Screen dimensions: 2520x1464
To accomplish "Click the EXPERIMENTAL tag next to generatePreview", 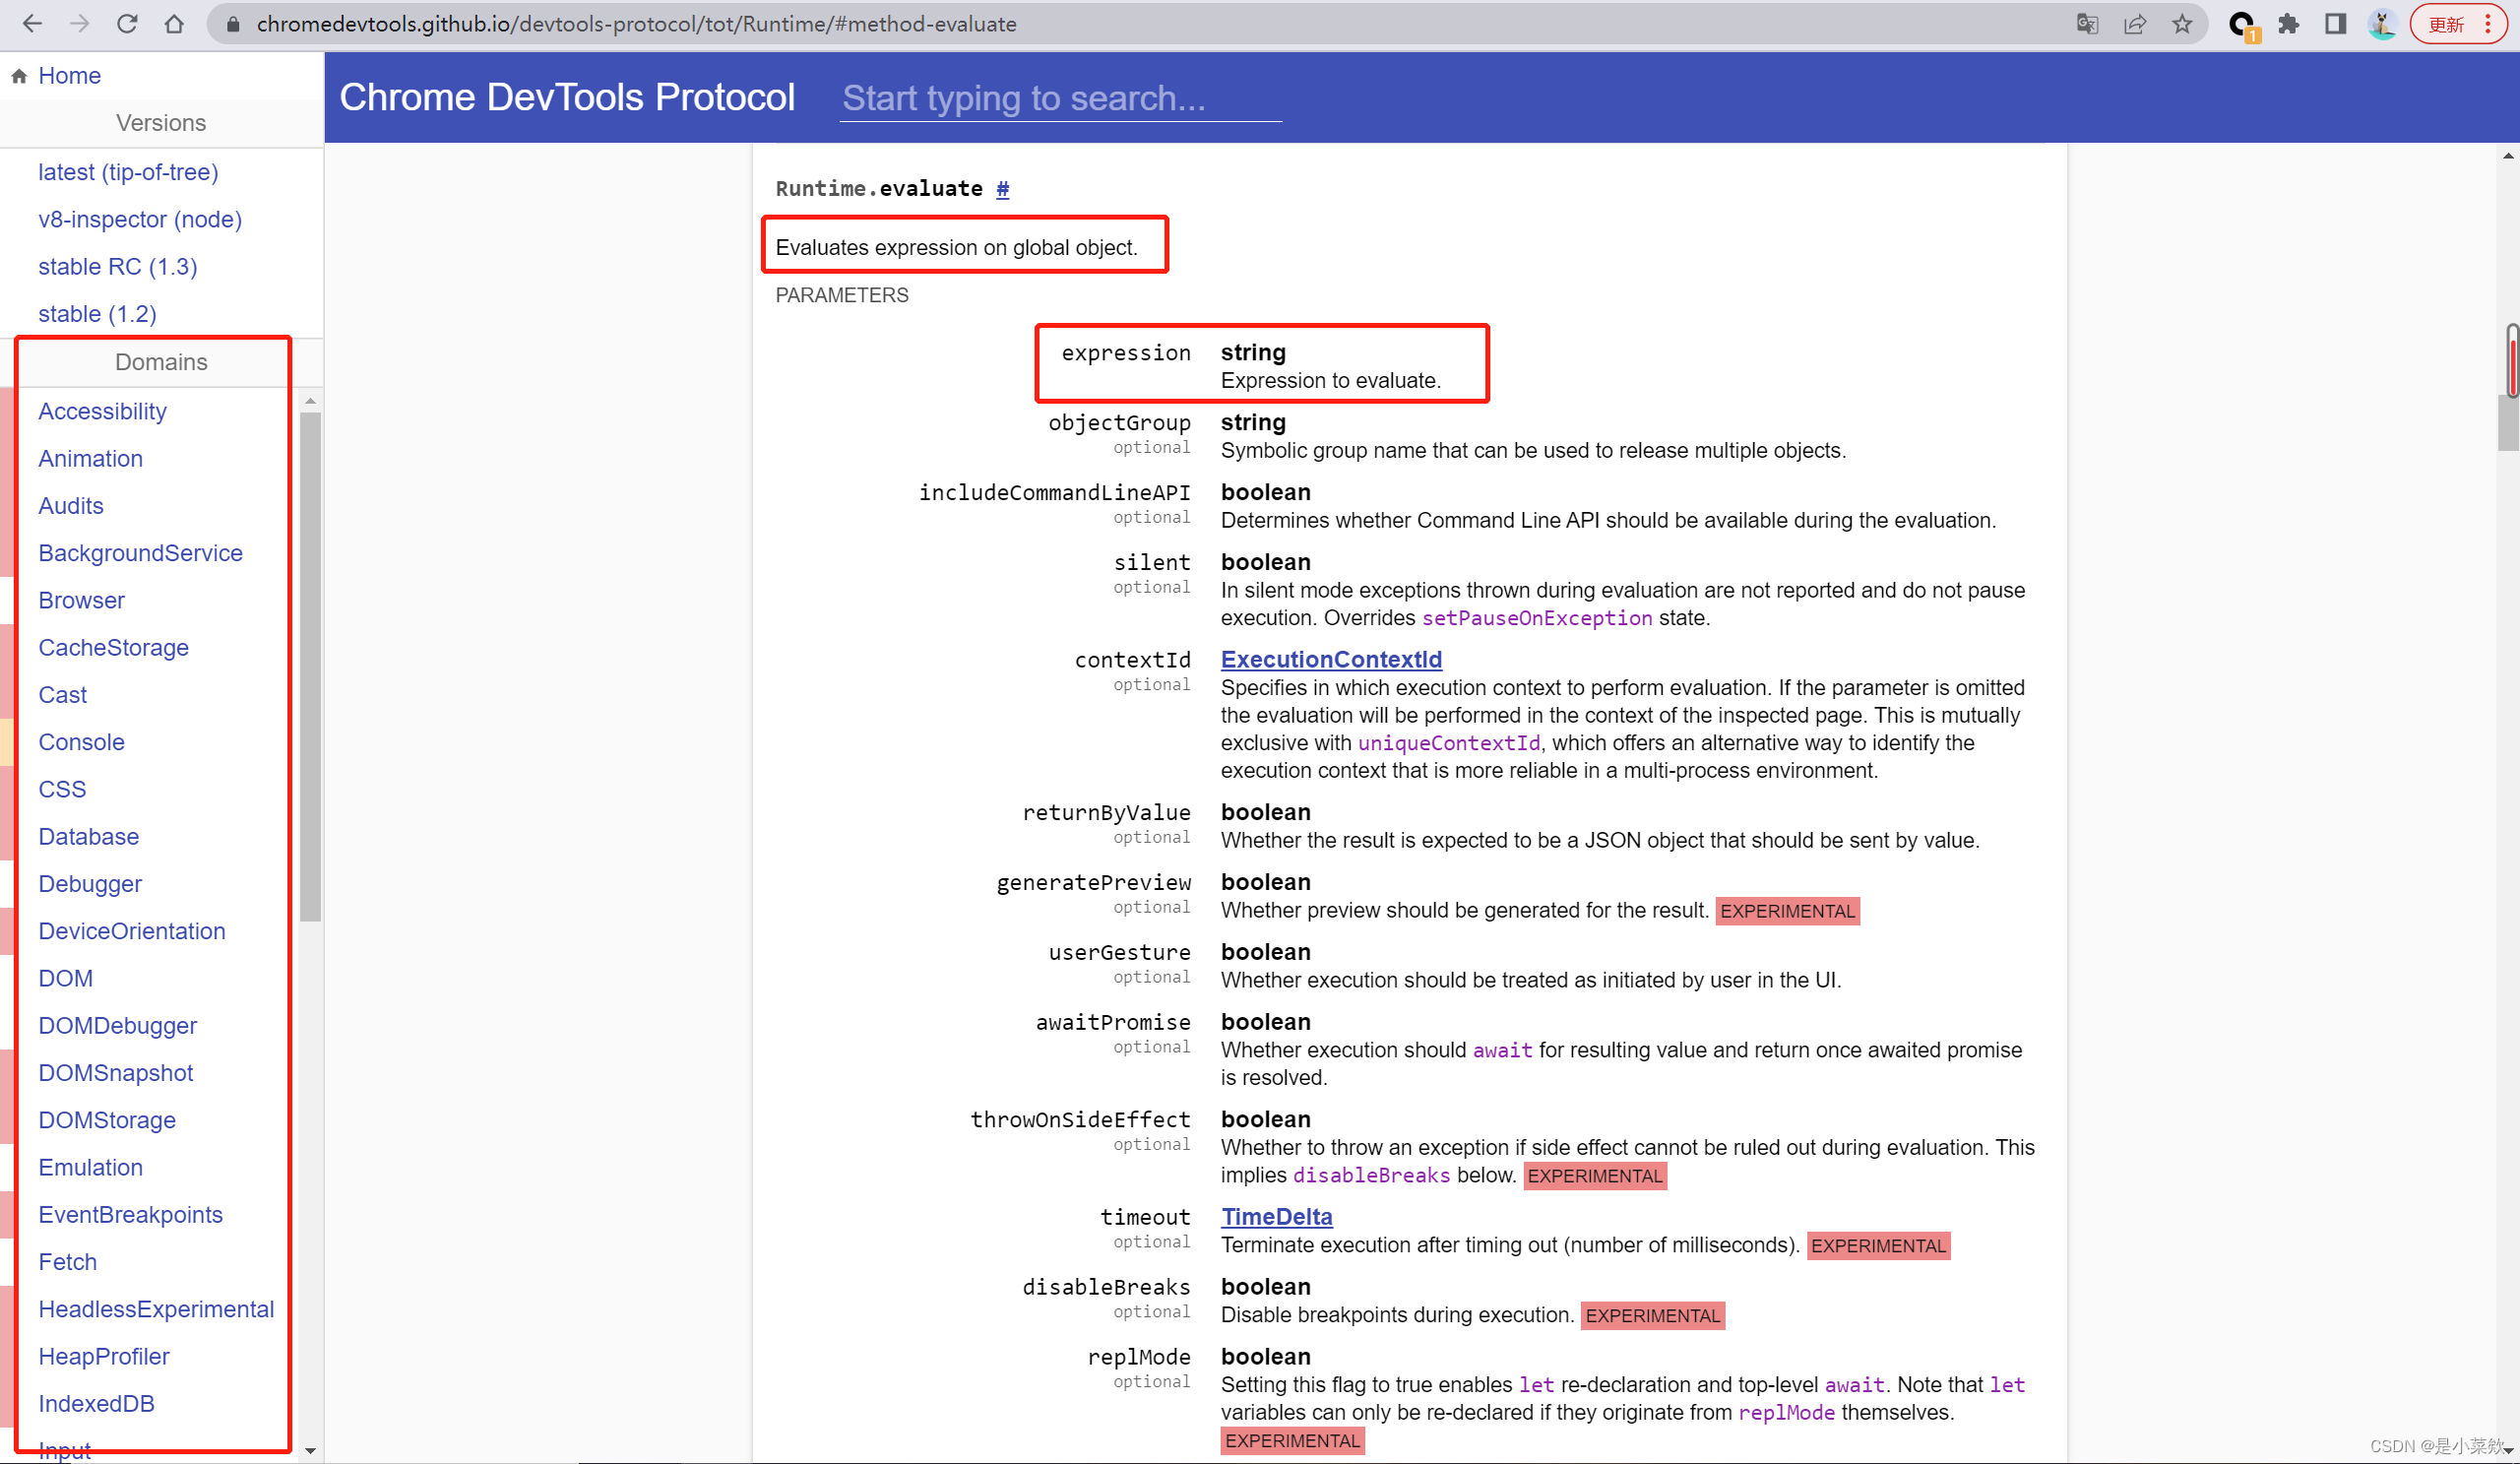I will (x=1787, y=910).
